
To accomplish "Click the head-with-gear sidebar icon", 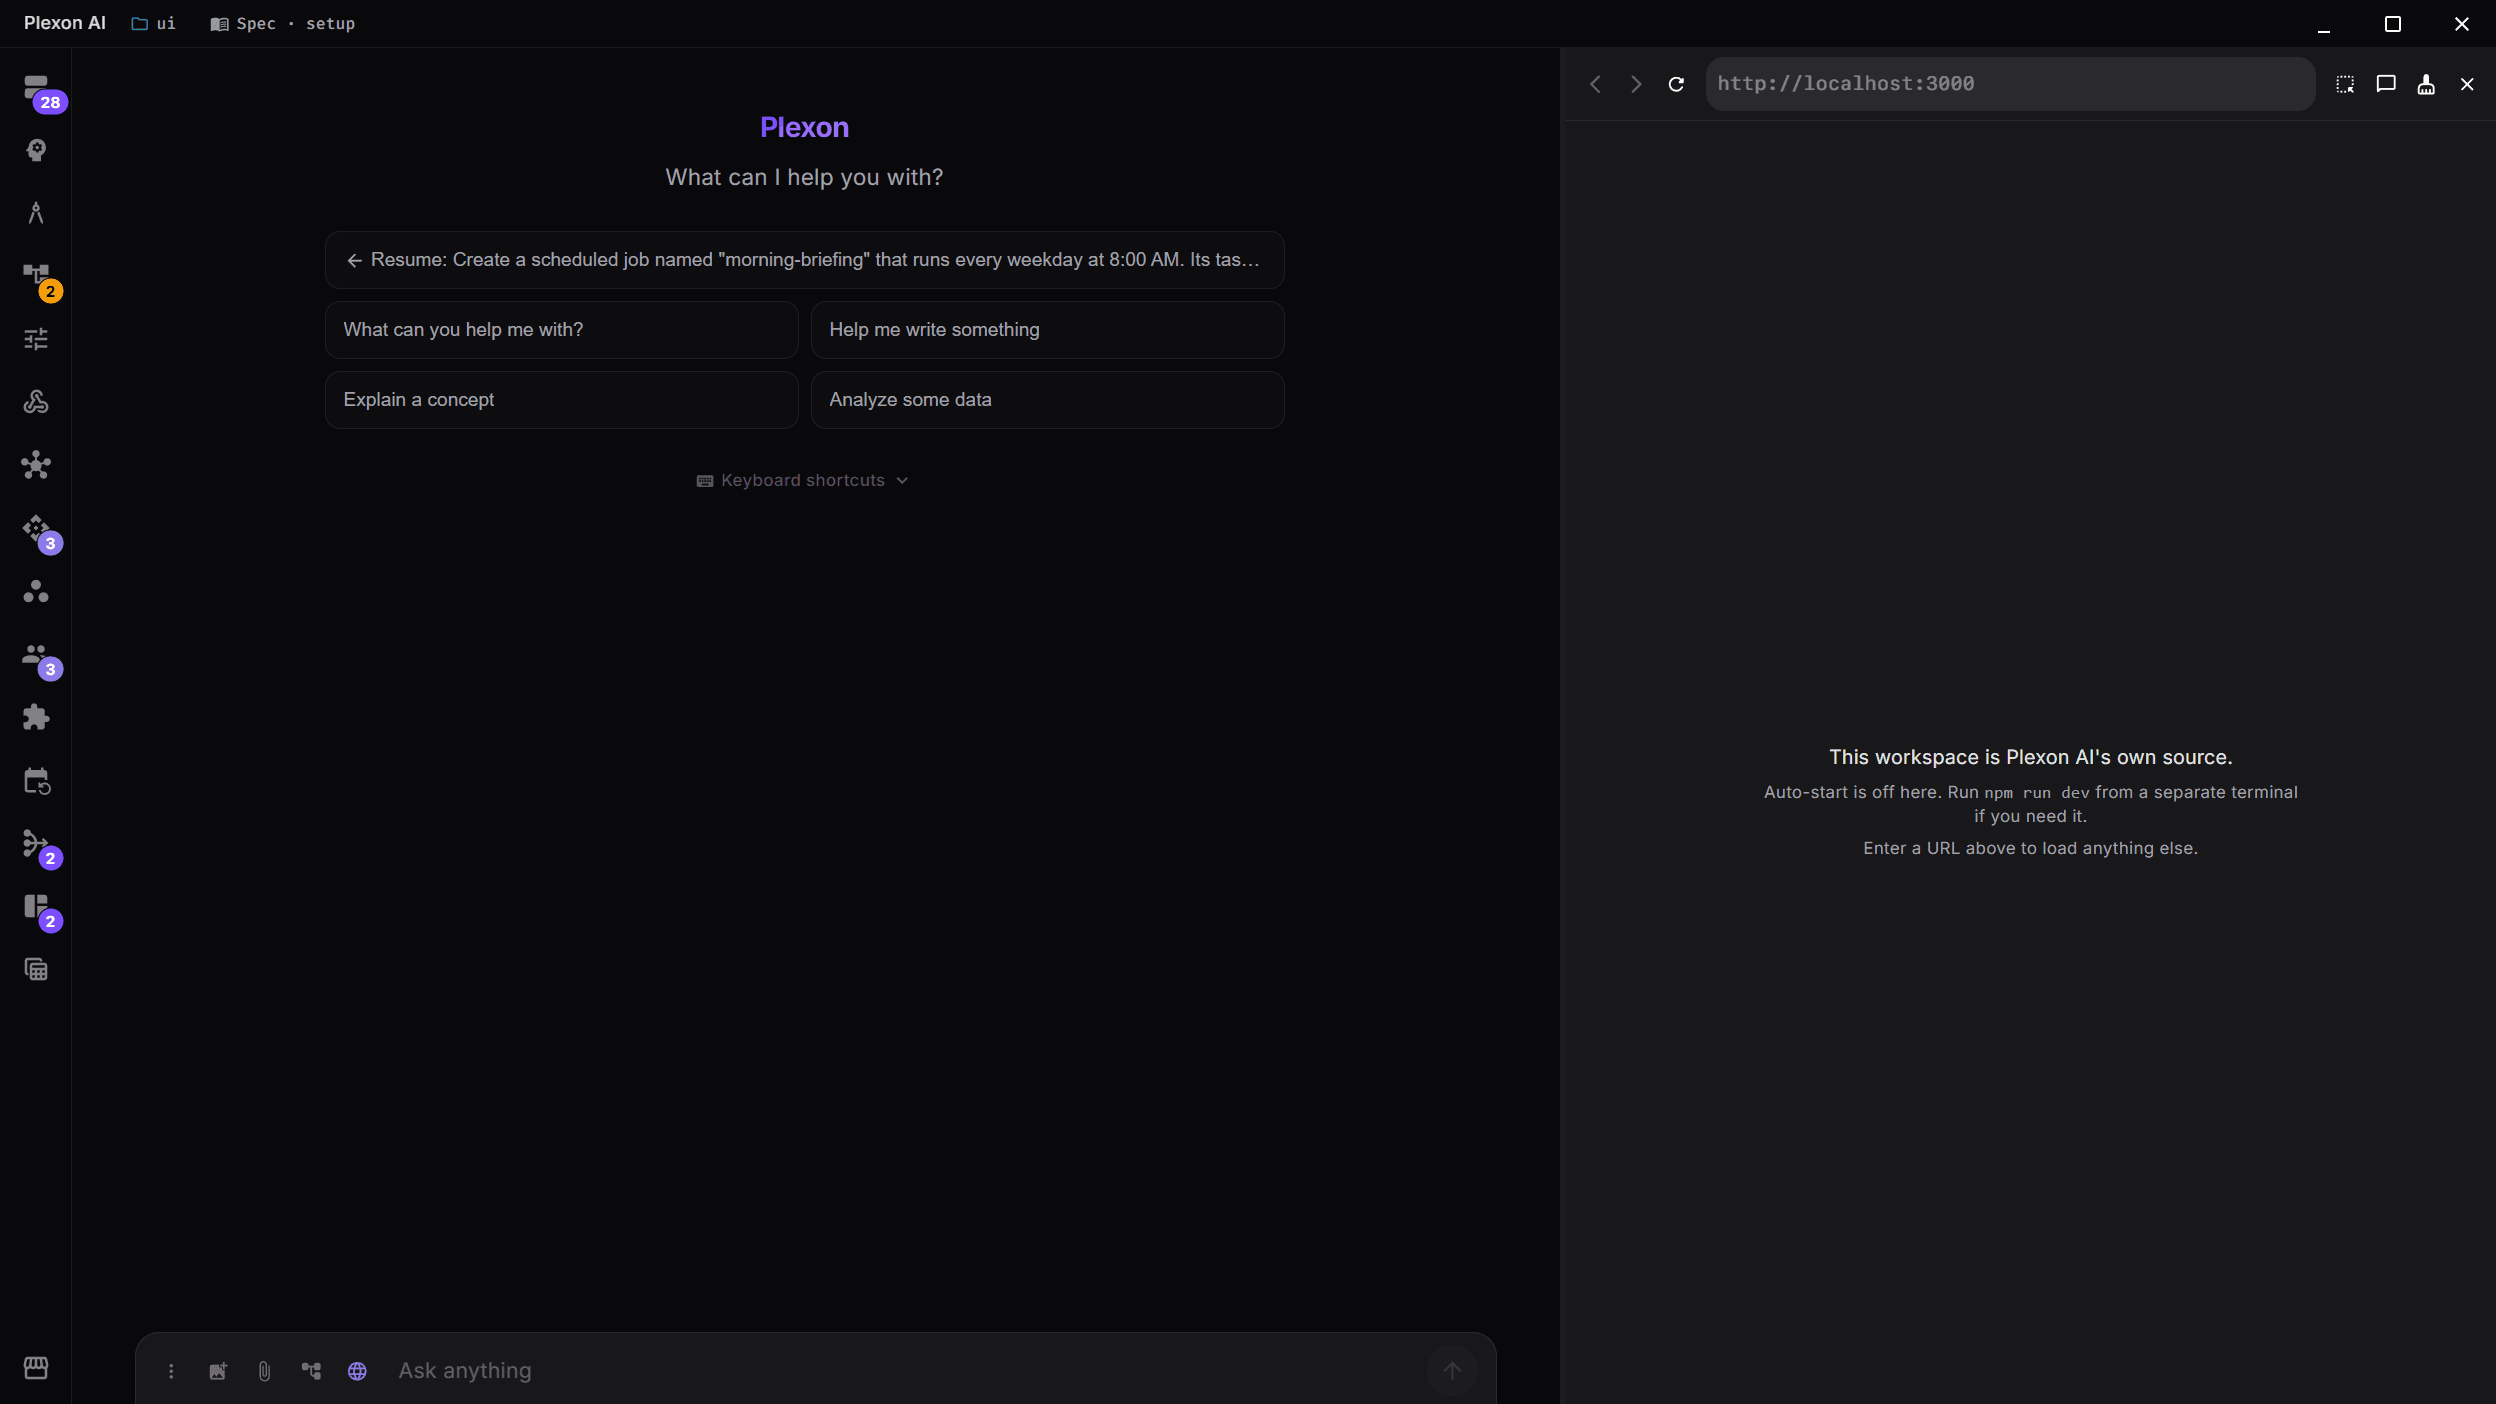I will [x=36, y=150].
